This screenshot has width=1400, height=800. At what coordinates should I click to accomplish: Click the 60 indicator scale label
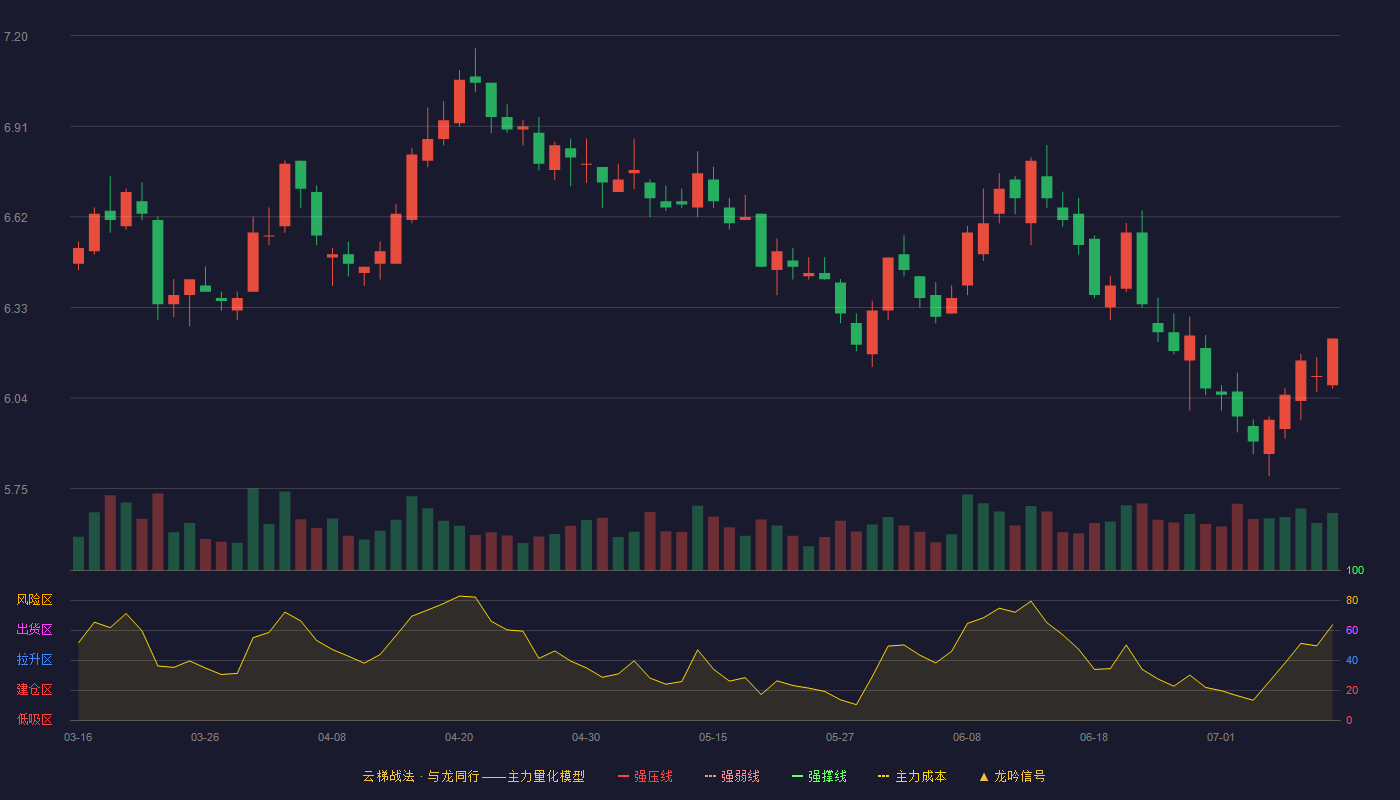pos(1352,631)
